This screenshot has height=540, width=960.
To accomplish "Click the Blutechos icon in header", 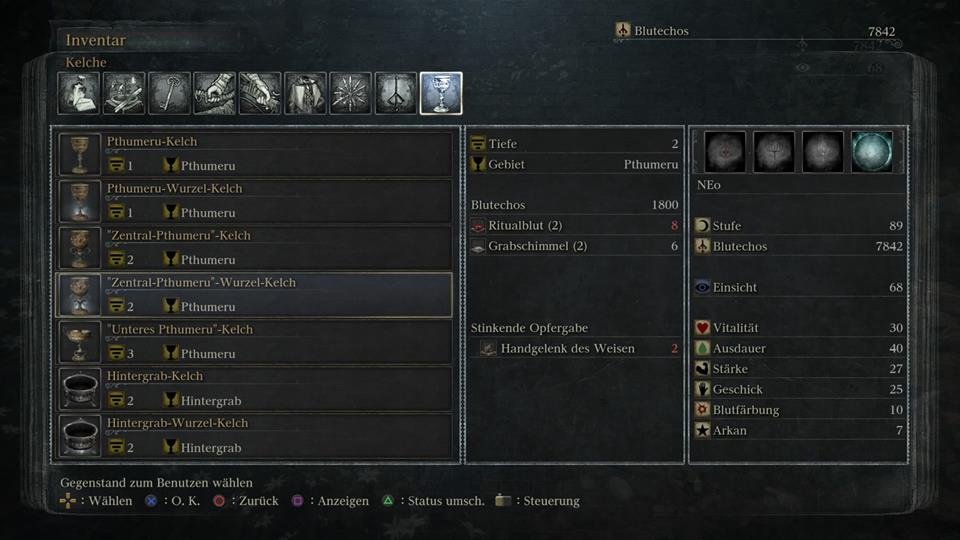I will click(x=623, y=30).
